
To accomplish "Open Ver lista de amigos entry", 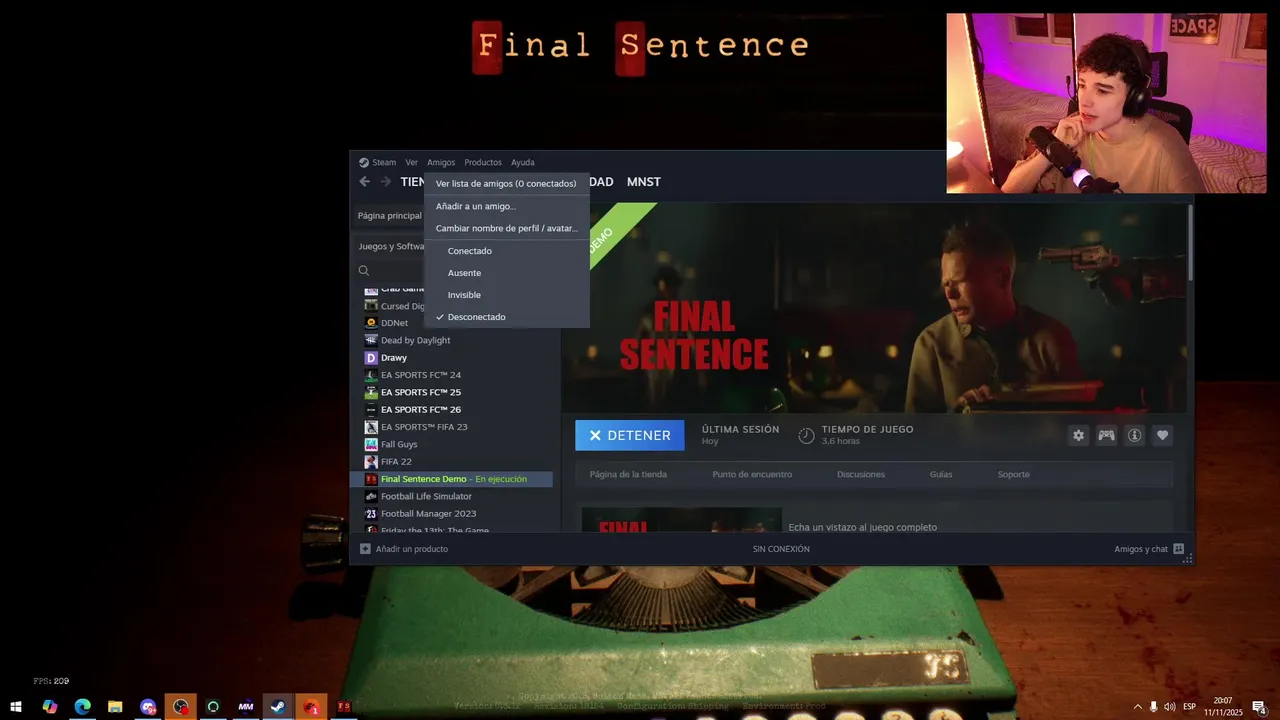I will (506, 184).
